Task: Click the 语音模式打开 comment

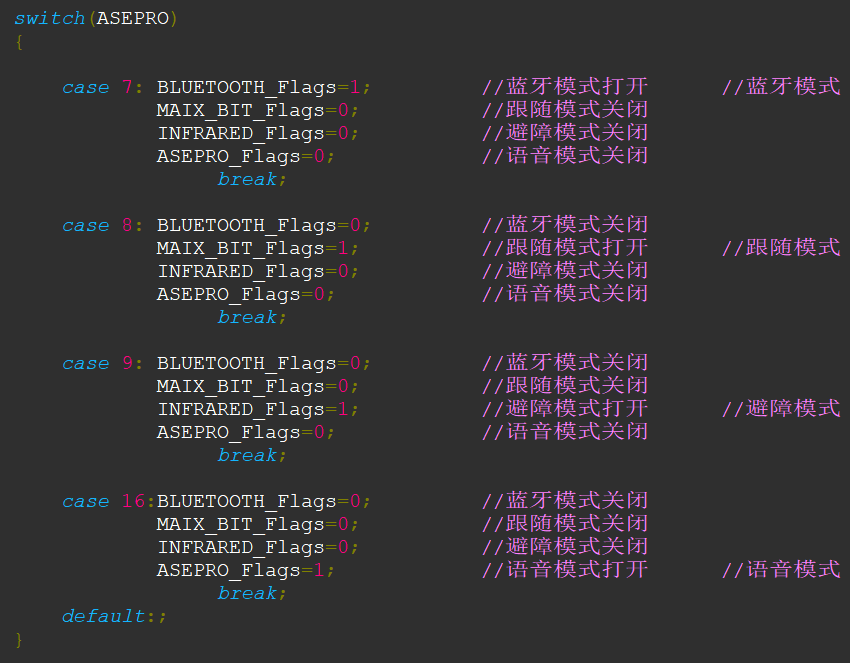Action: [x=565, y=570]
